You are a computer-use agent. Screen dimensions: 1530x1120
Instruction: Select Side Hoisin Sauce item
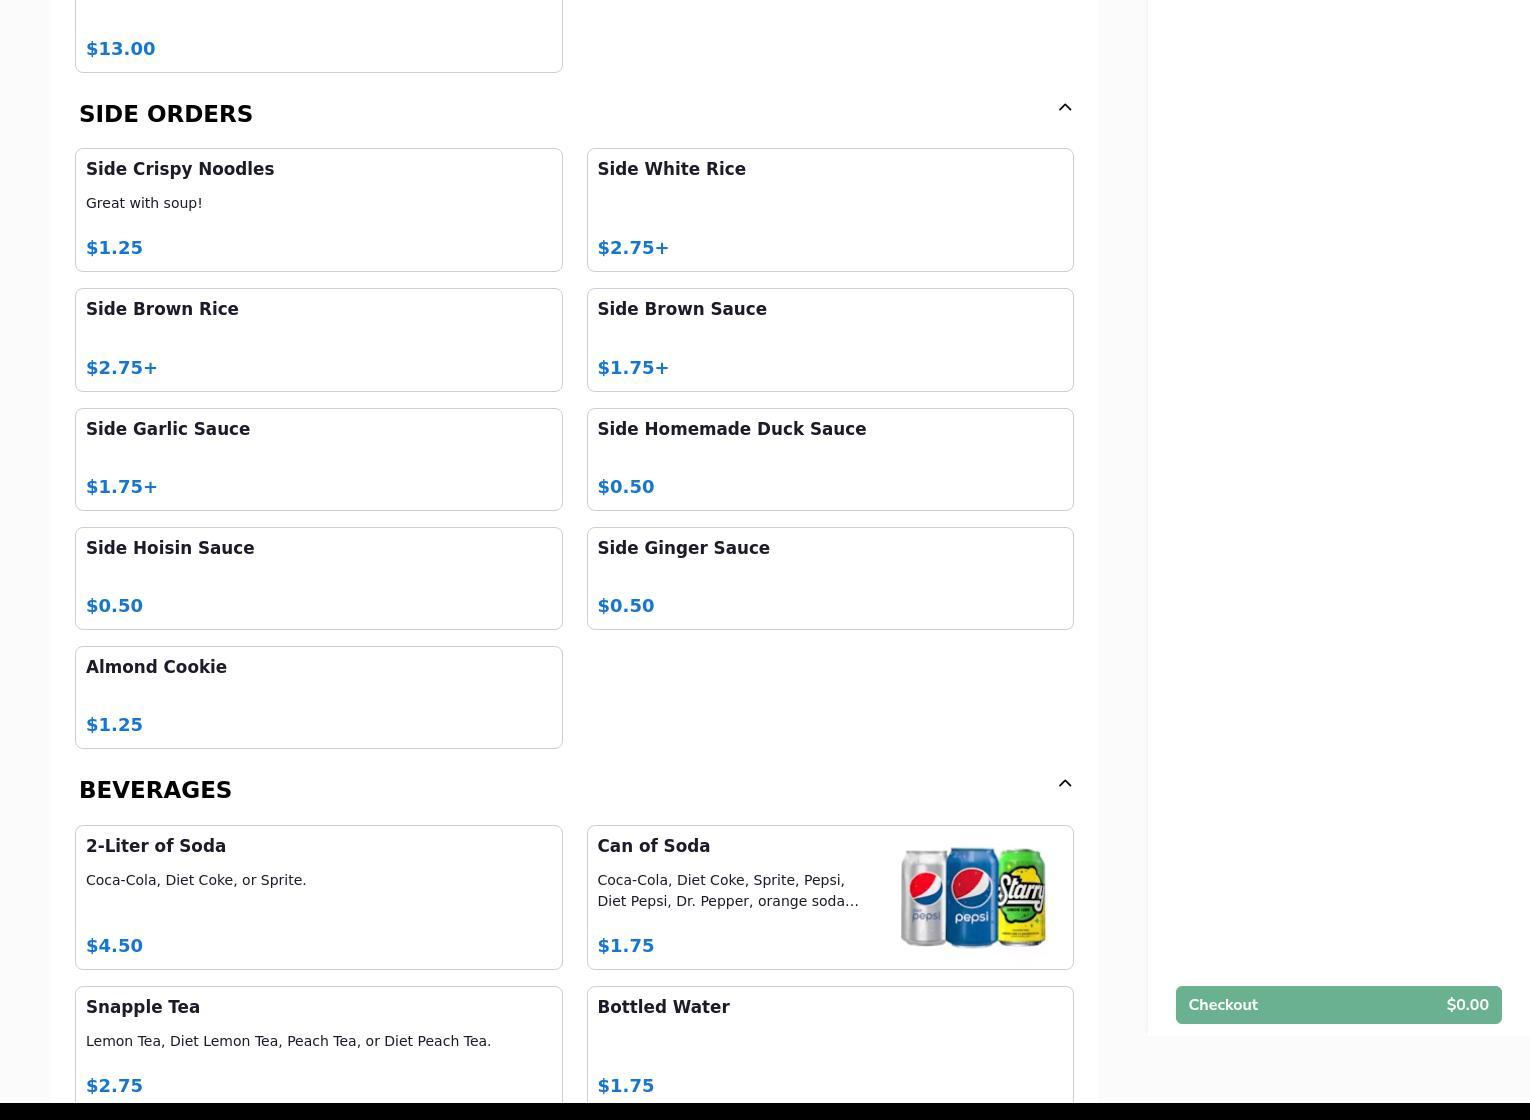(x=318, y=578)
